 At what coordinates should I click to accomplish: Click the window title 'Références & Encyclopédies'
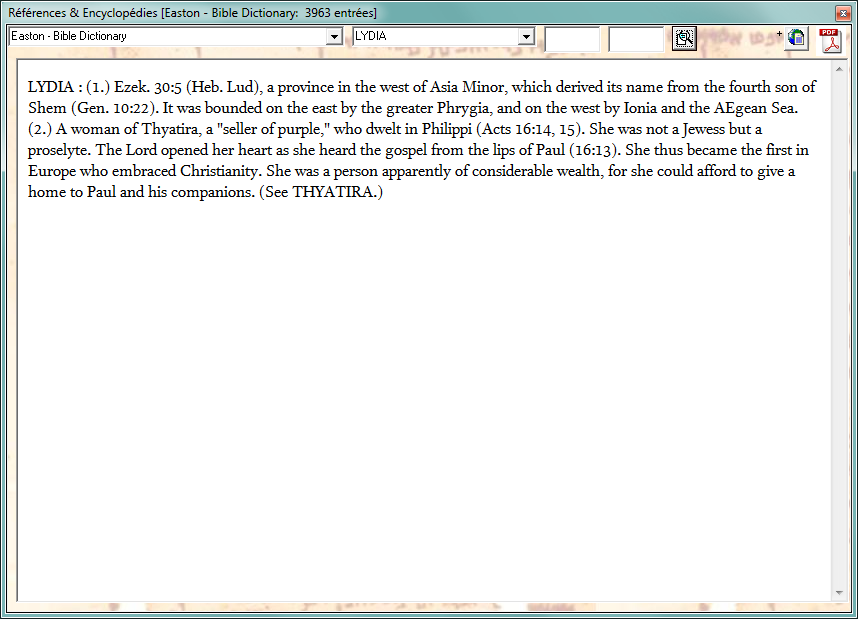click(83, 13)
